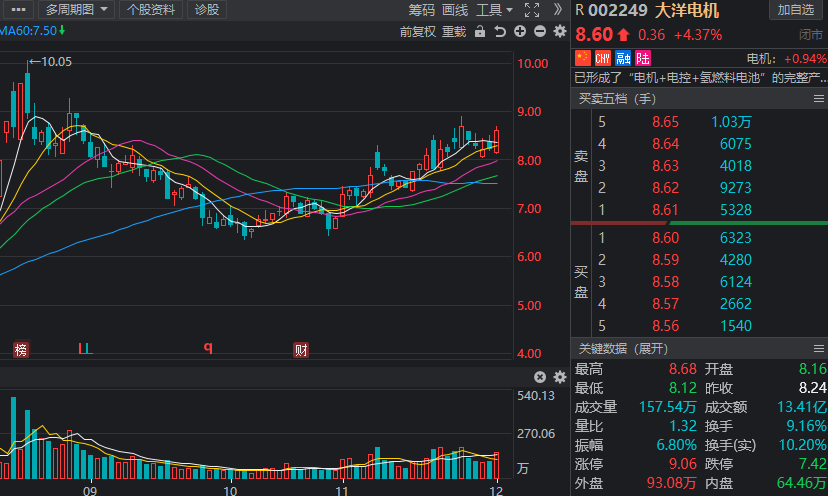The image size is (828, 496).
Task: Click the fullscreen expand icon
Action: point(532,10)
